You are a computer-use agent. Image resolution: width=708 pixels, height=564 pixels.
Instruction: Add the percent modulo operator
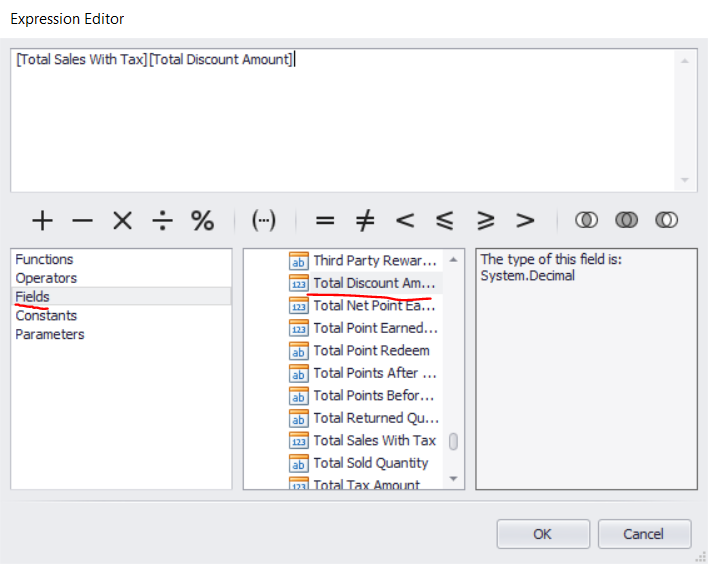point(202,221)
